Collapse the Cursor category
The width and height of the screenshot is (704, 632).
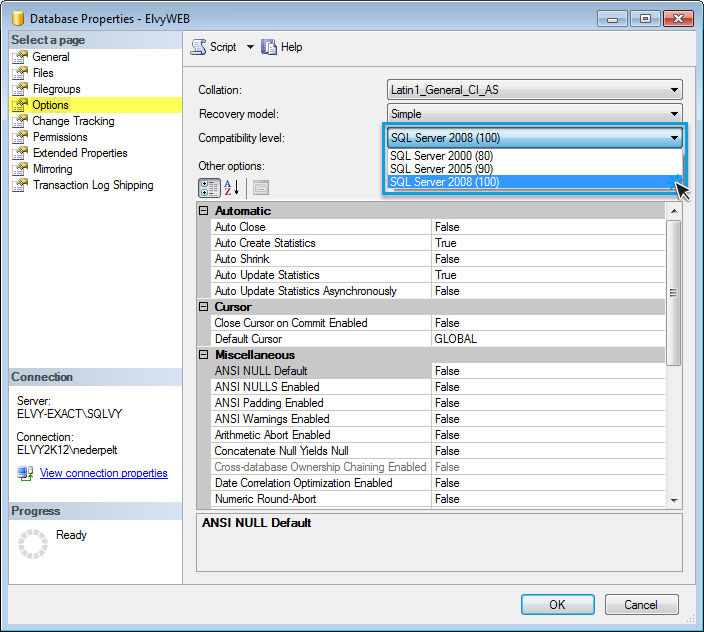click(203, 307)
